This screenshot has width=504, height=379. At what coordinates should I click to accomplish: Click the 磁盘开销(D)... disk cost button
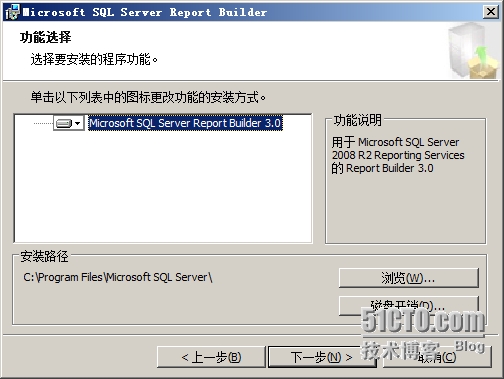point(409,305)
